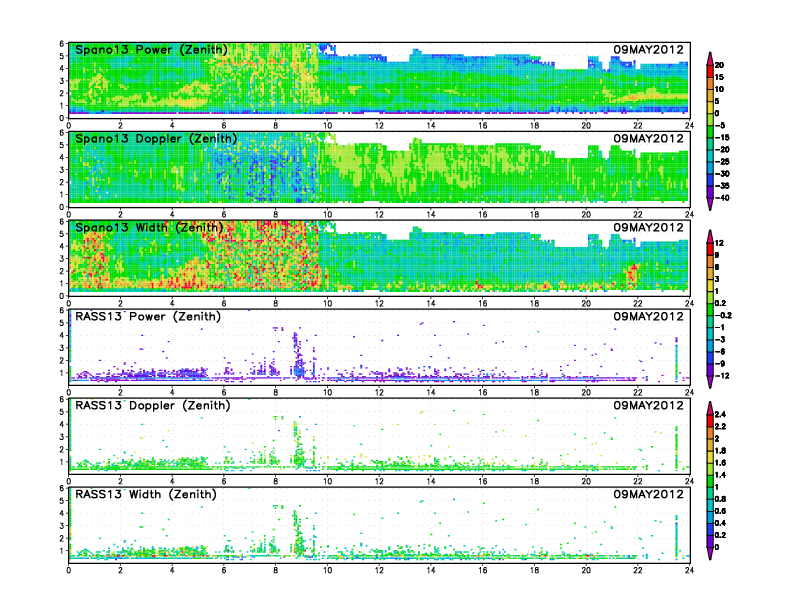This screenshot has height=612, width=792.
Task: Click the "Spano13 Width (Zenith)" panel title
Action: pos(148,228)
